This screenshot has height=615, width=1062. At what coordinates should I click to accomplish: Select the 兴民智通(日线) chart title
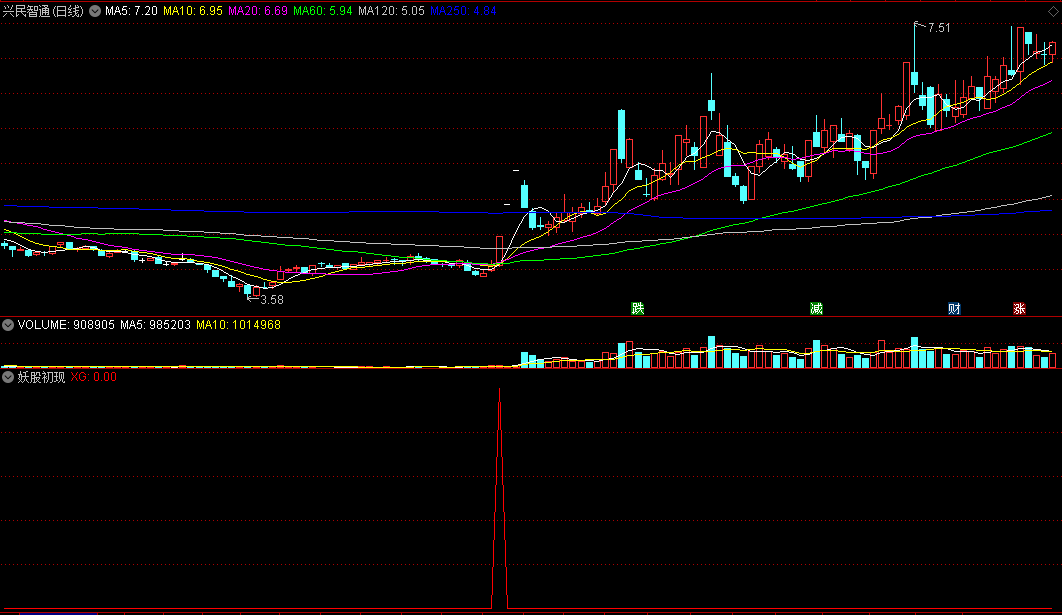43,12
